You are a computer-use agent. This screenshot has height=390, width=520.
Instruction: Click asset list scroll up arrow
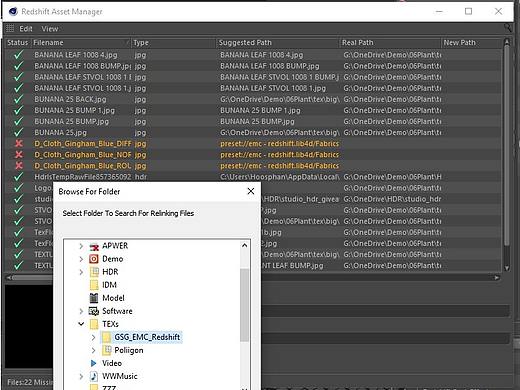pyautogui.click(x=507, y=42)
